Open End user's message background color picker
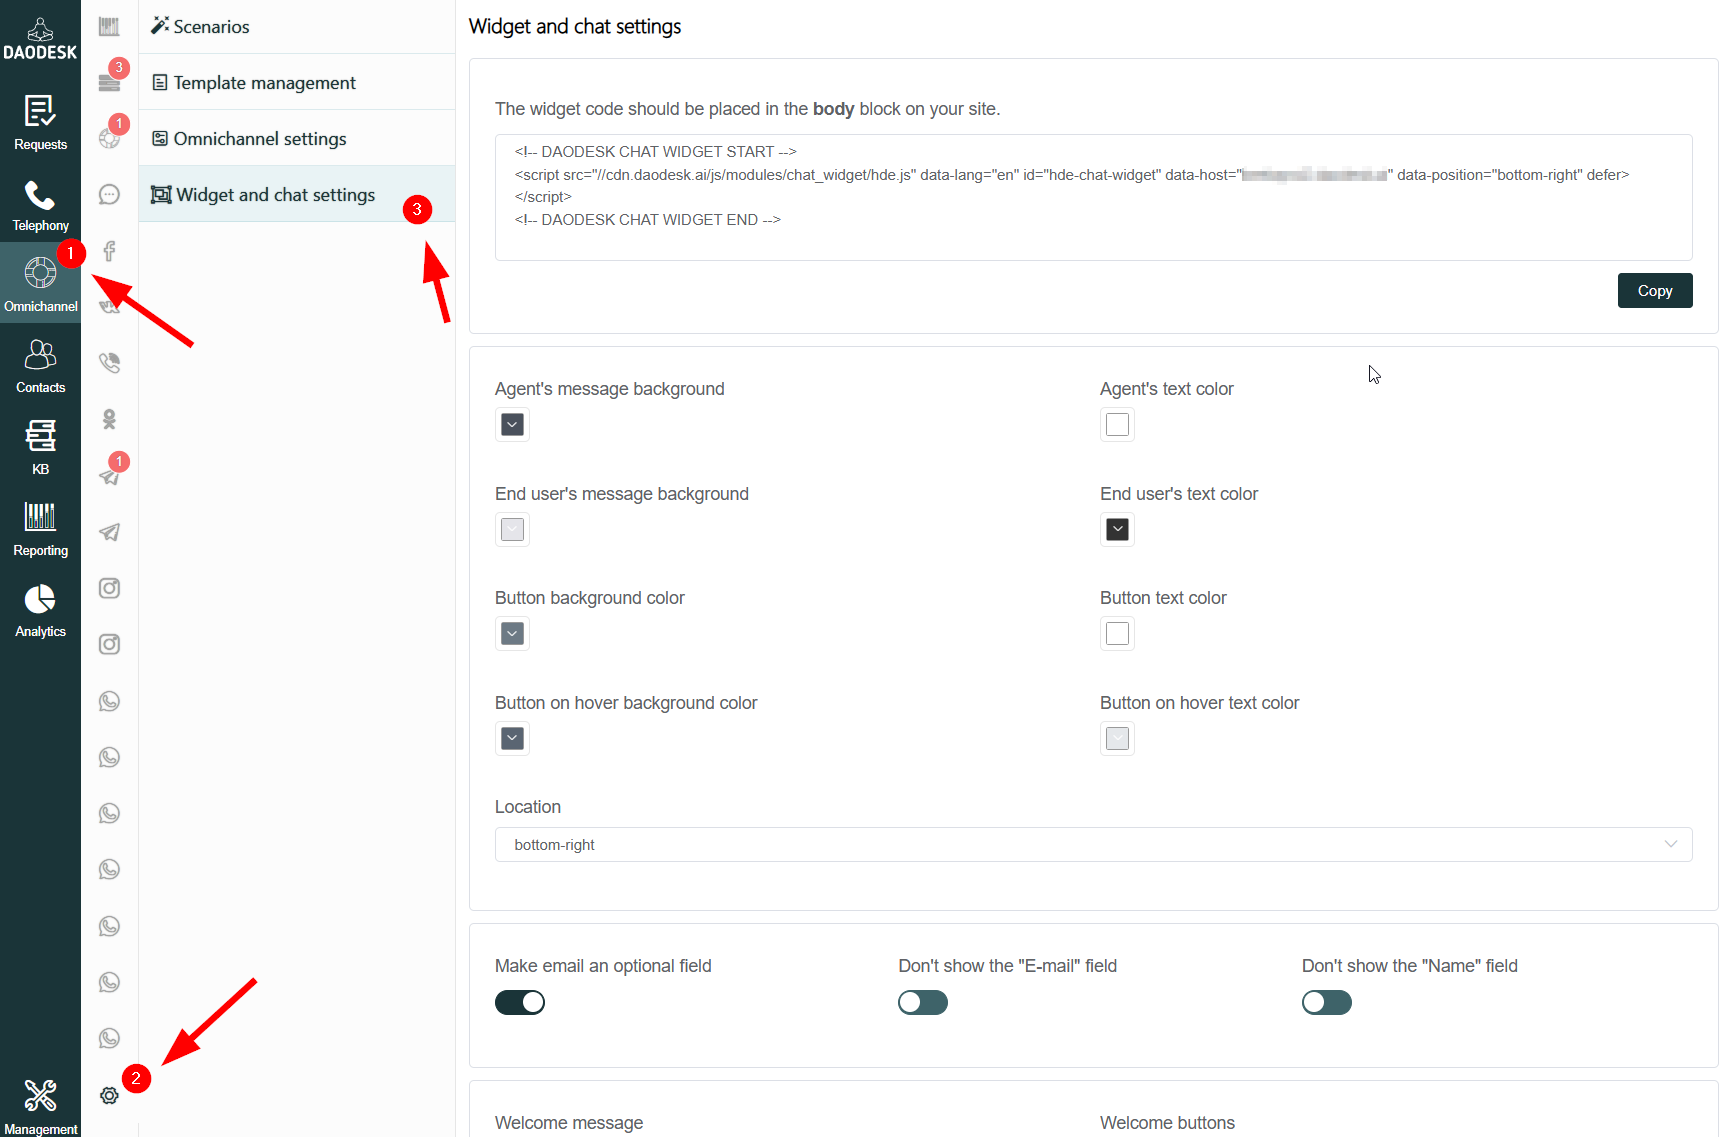 tap(512, 529)
